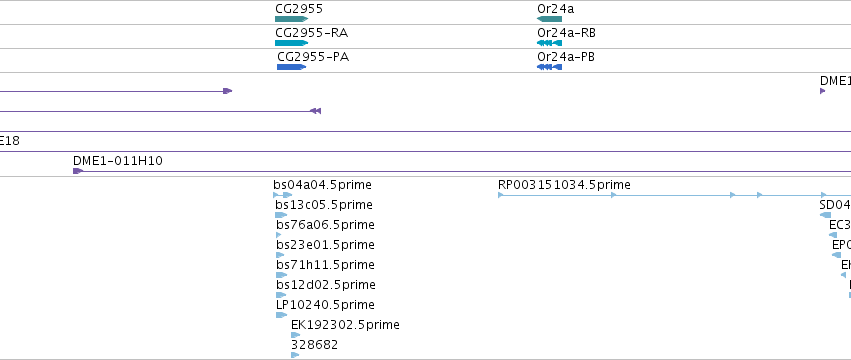Select the Or24a gene arrow glyph
The image size is (851, 360).
(549, 19)
